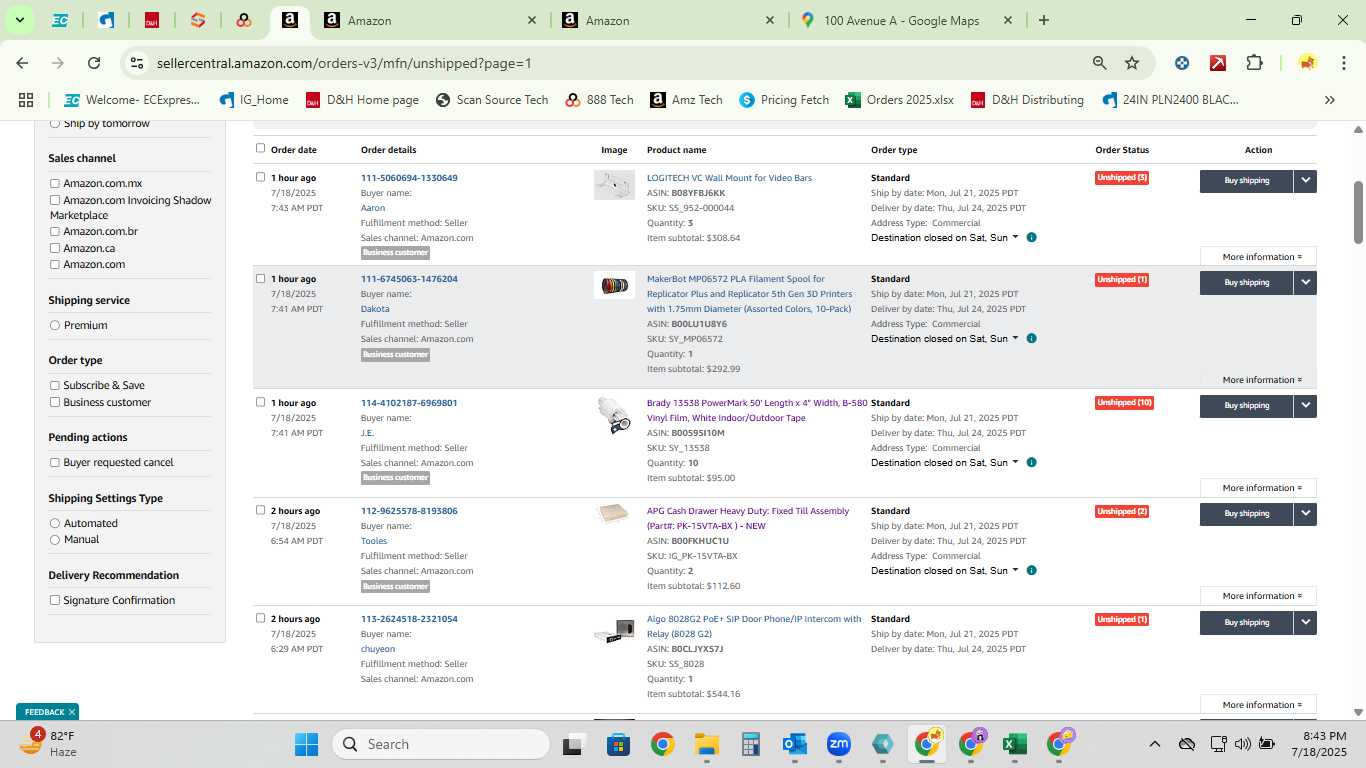The height and width of the screenshot is (768, 1366).
Task: Check the Business customer filter box
Action: coord(55,402)
